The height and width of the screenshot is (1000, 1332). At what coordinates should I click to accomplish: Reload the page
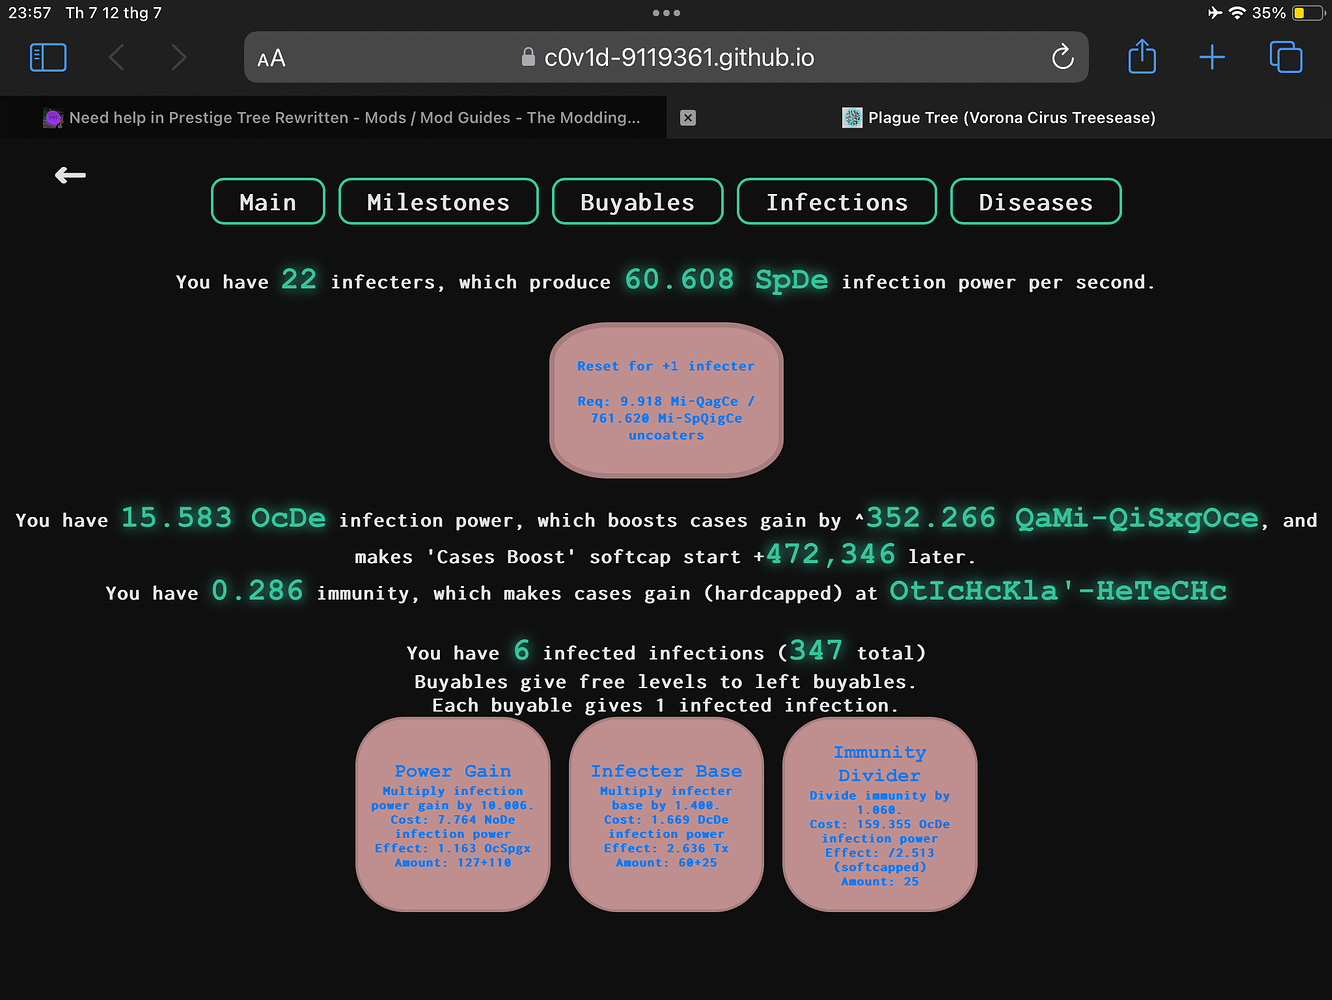[x=1062, y=57]
